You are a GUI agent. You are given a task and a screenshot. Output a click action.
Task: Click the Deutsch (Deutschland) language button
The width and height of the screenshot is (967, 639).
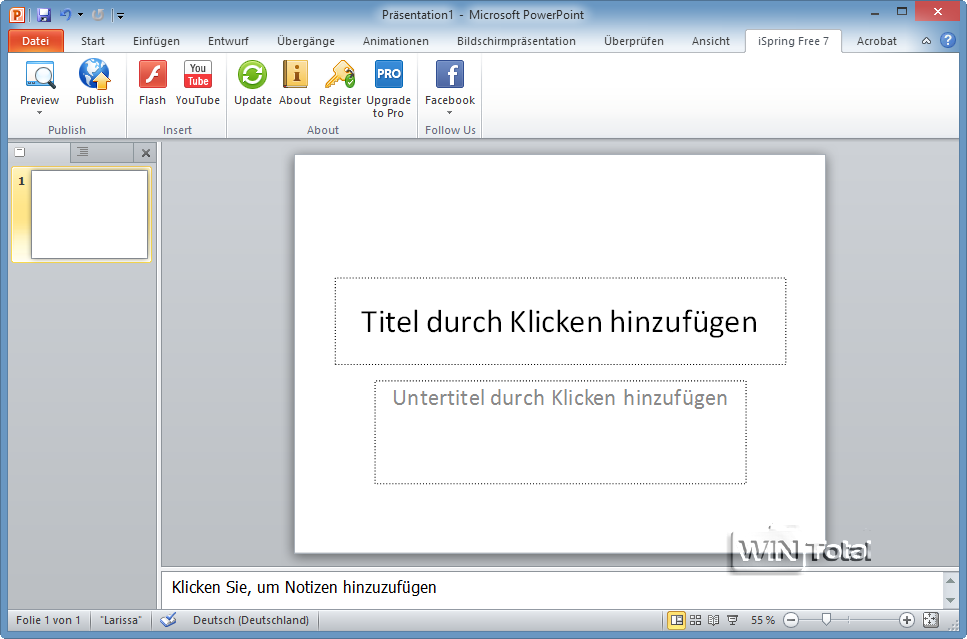click(x=251, y=620)
